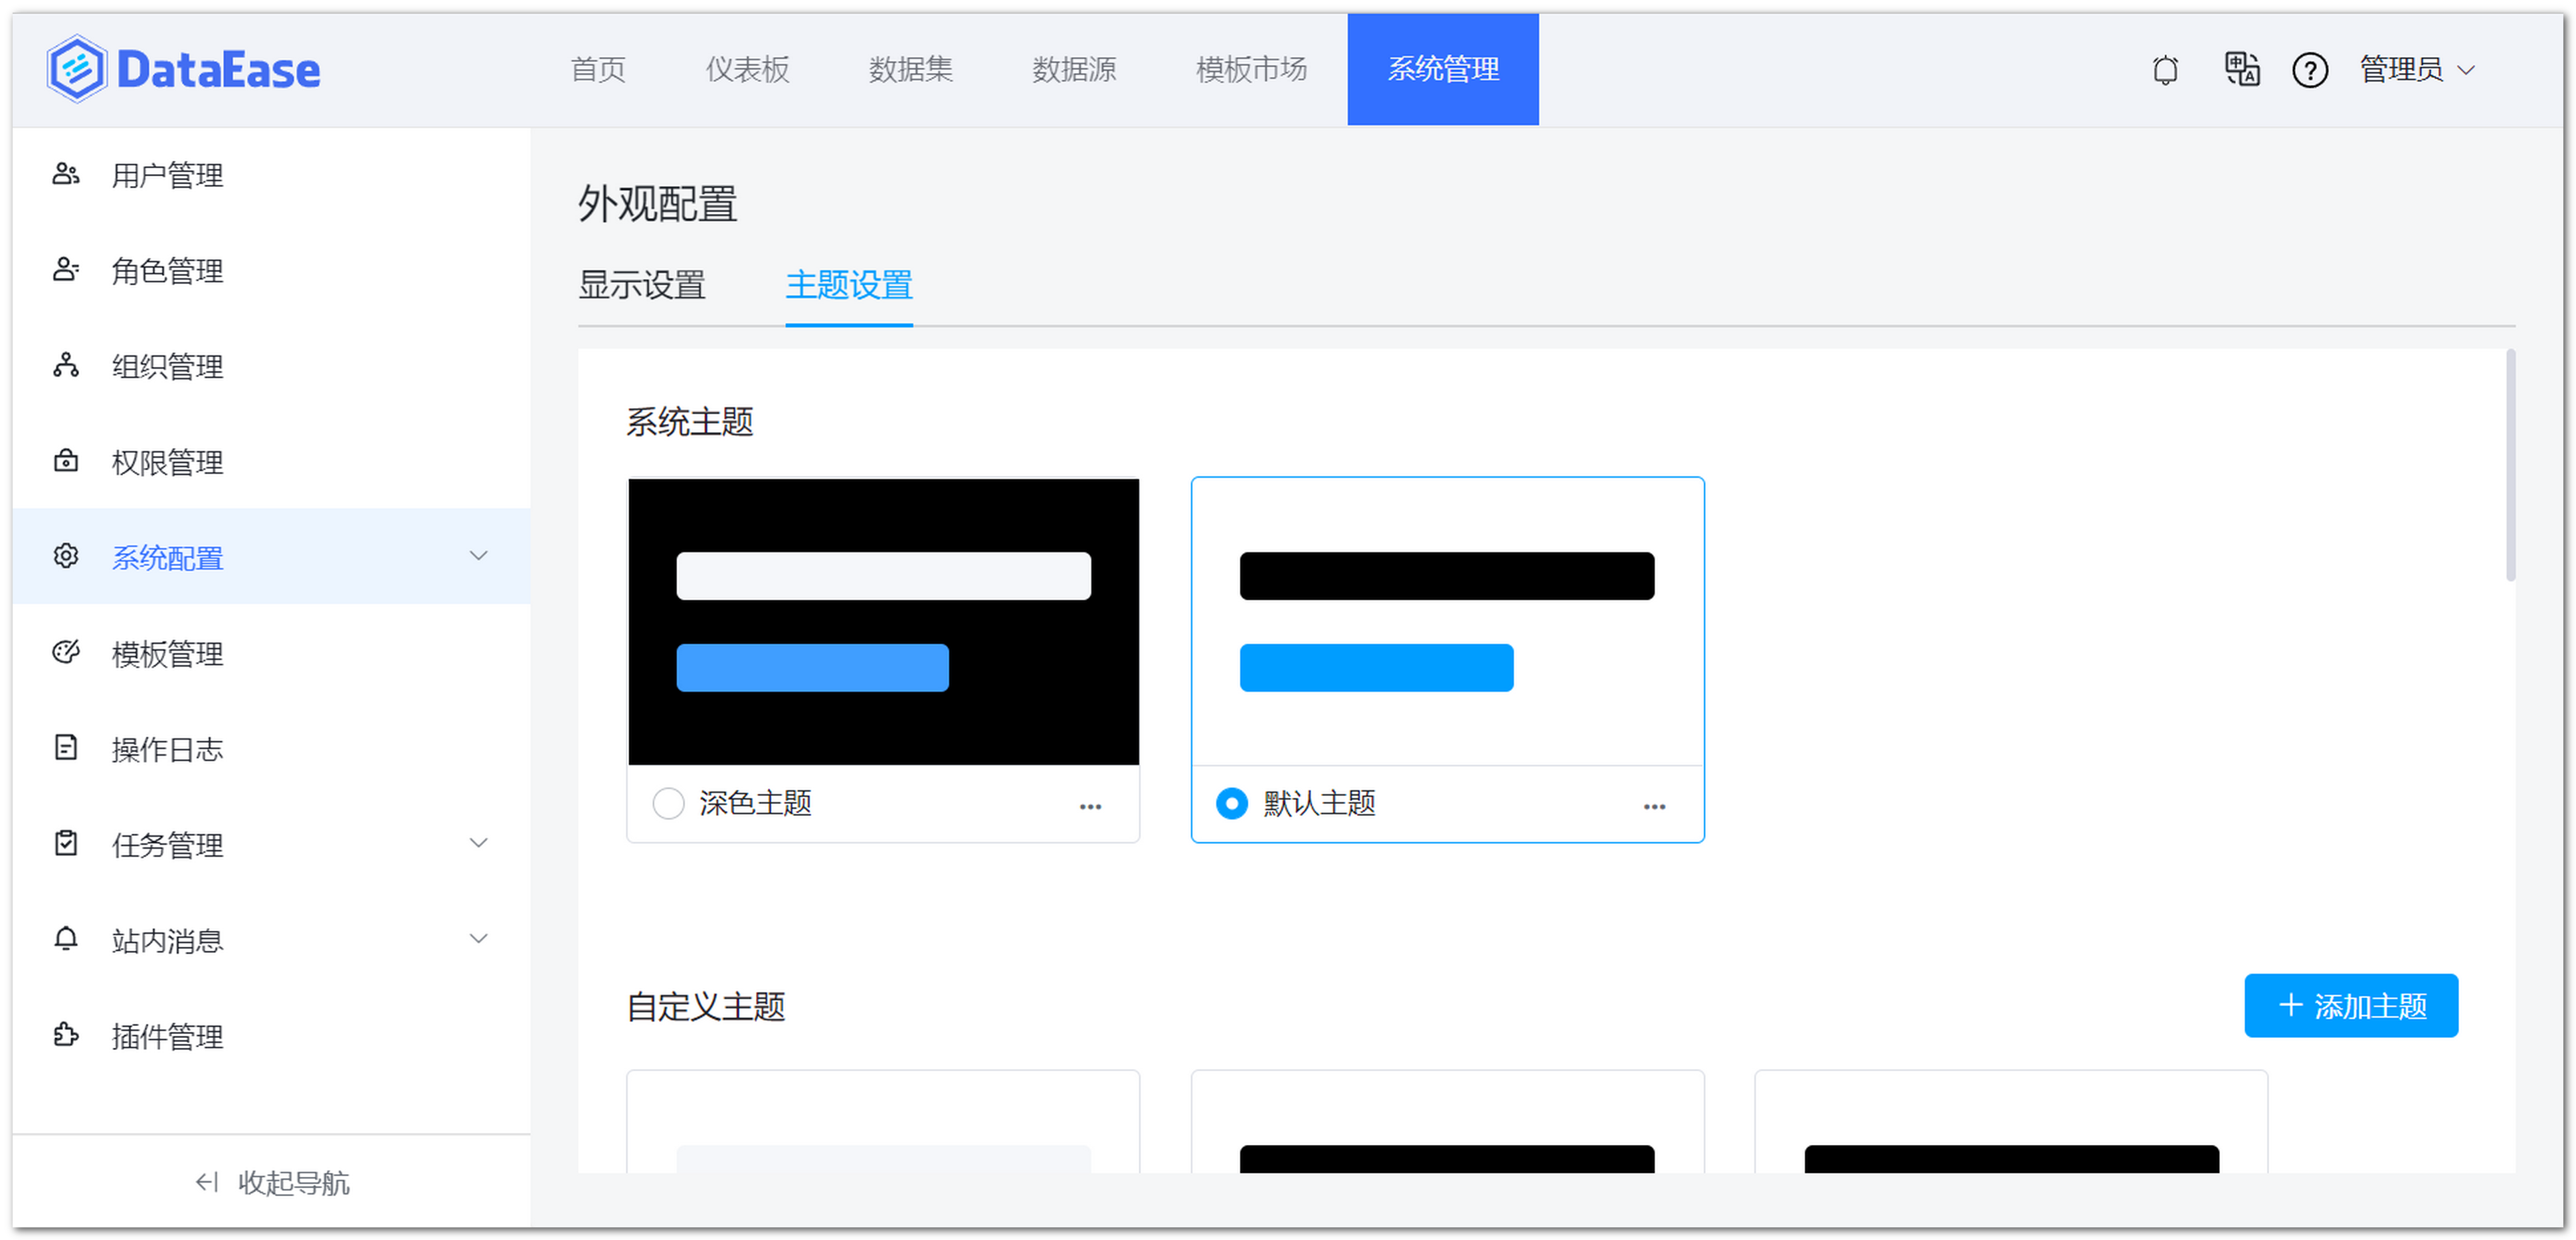
Task: Click the 插件管理 puzzle icon
Action: click(66, 1035)
